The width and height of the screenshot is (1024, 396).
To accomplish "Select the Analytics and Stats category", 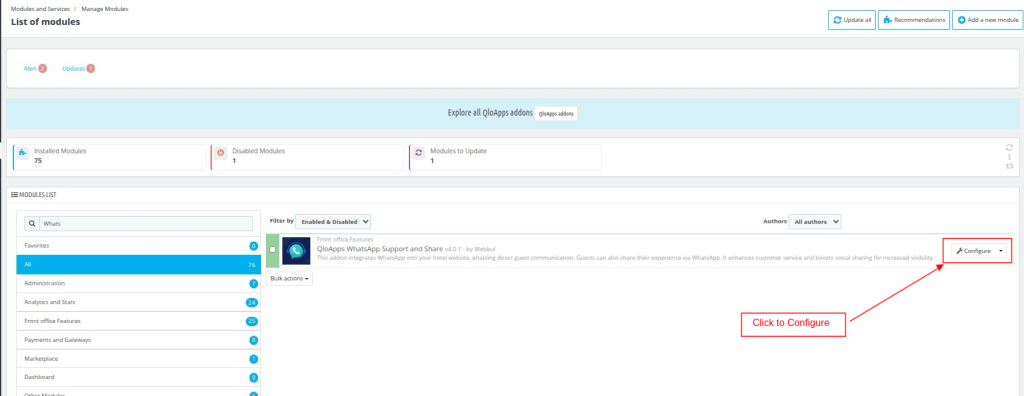I will pos(138,303).
